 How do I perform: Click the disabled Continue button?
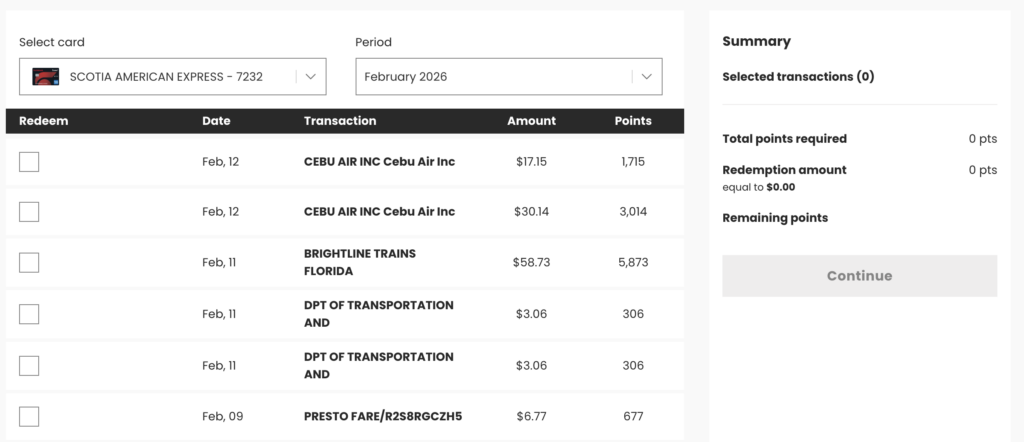(859, 276)
